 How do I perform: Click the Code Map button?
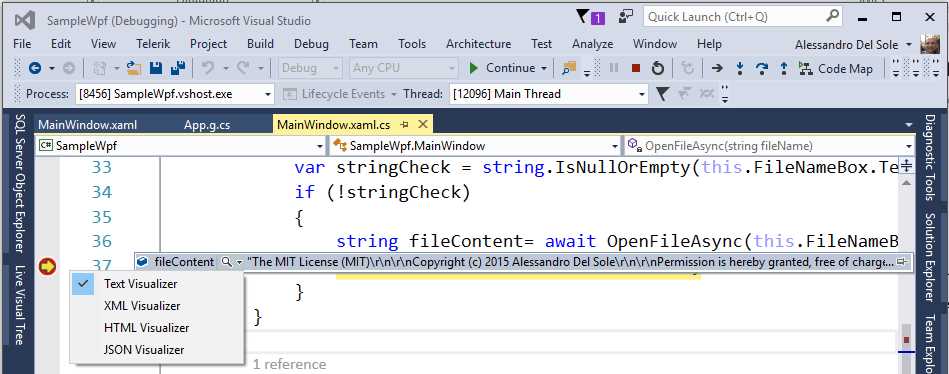point(836,68)
